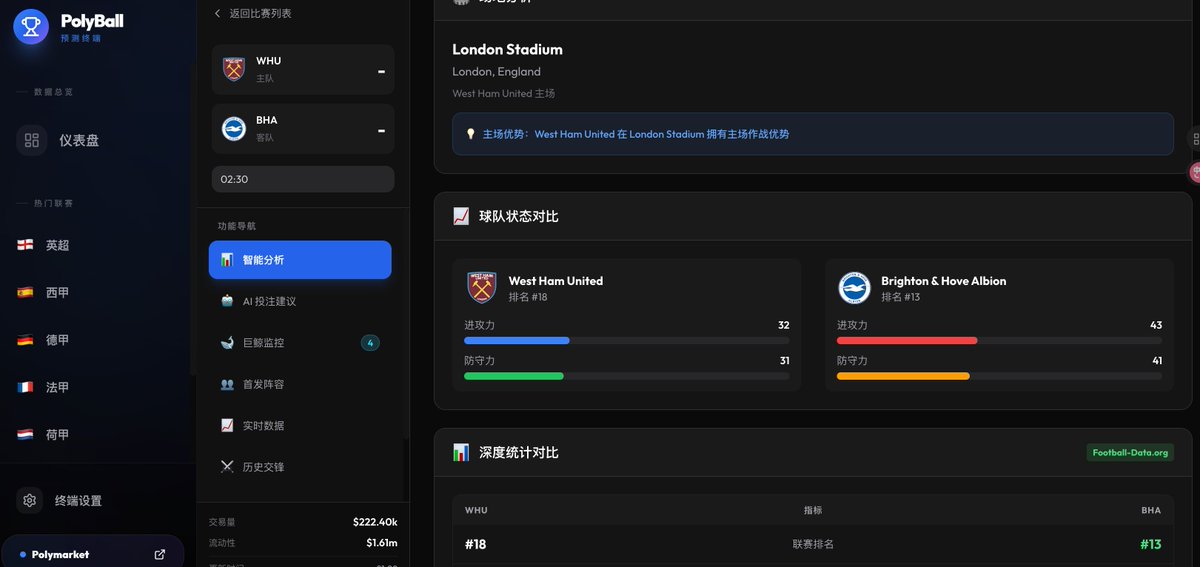This screenshot has width=1200, height=567.
Task: Click the grid icon at right edge
Action: 1195,139
